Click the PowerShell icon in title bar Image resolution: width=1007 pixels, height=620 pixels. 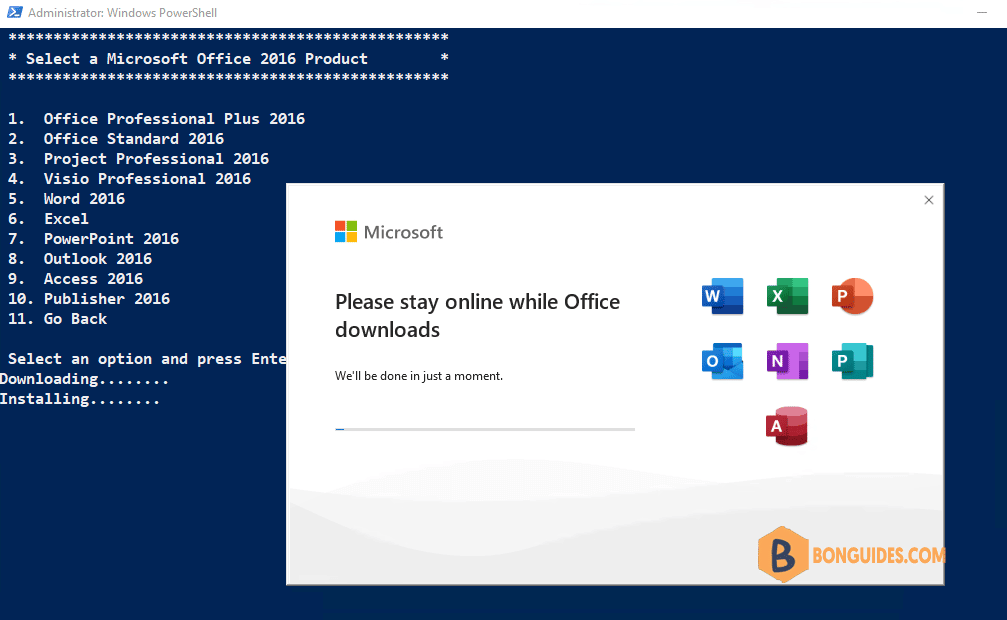coord(14,12)
